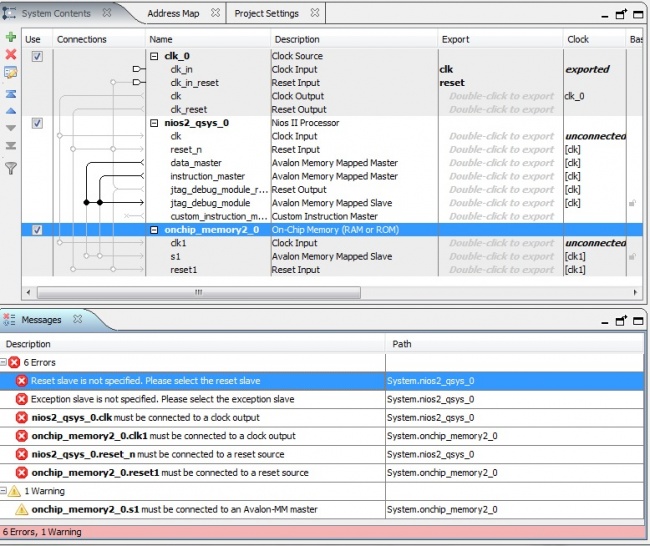Close the Project Settings tab
Screen dimensions: 650x546
(x=315, y=13)
